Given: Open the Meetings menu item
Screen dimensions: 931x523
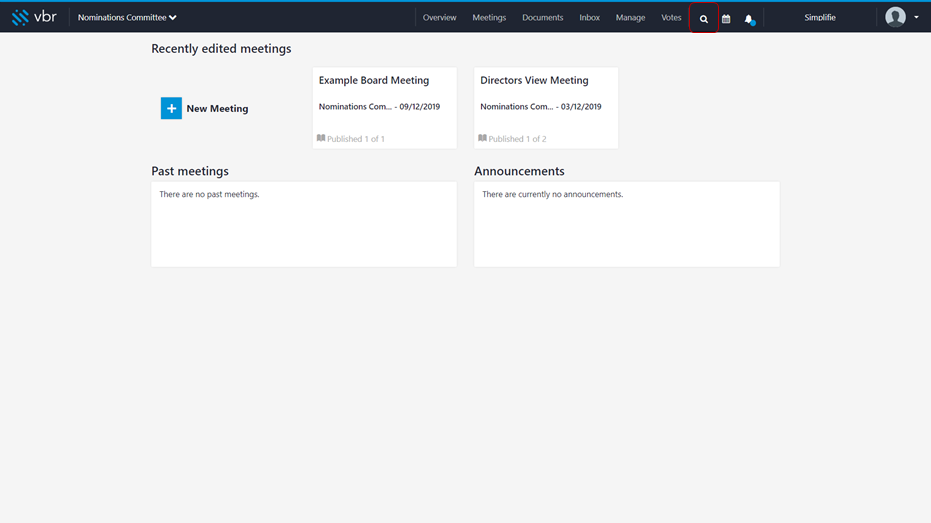Looking at the screenshot, I should 489,17.
